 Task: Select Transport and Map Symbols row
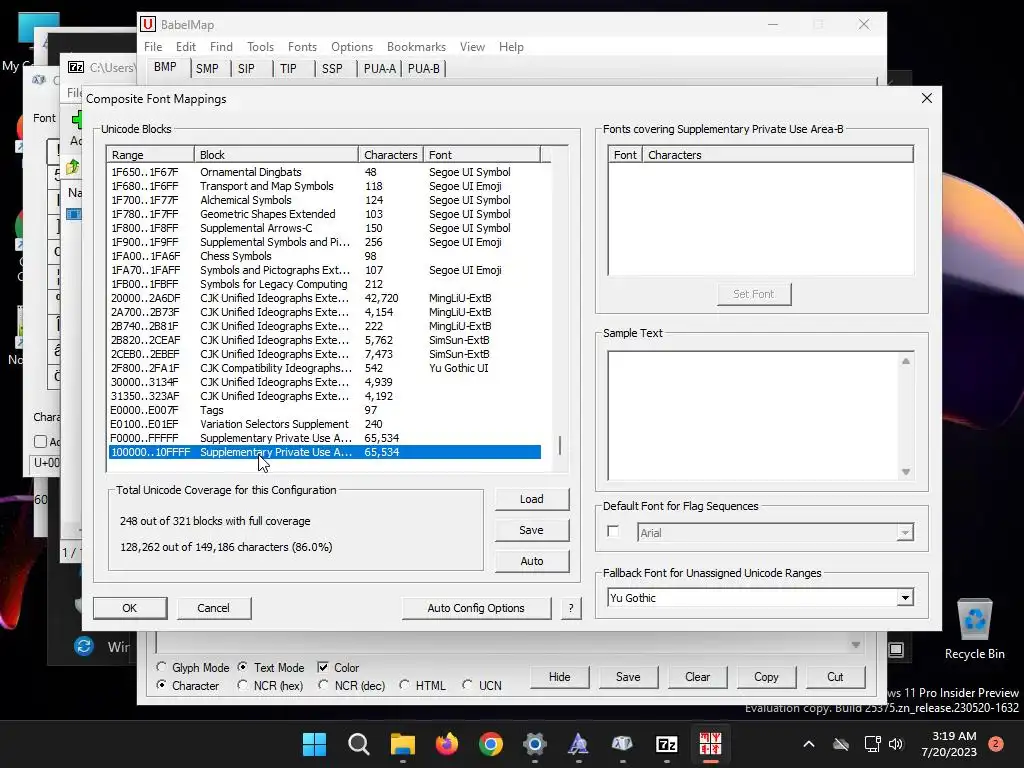coord(325,186)
